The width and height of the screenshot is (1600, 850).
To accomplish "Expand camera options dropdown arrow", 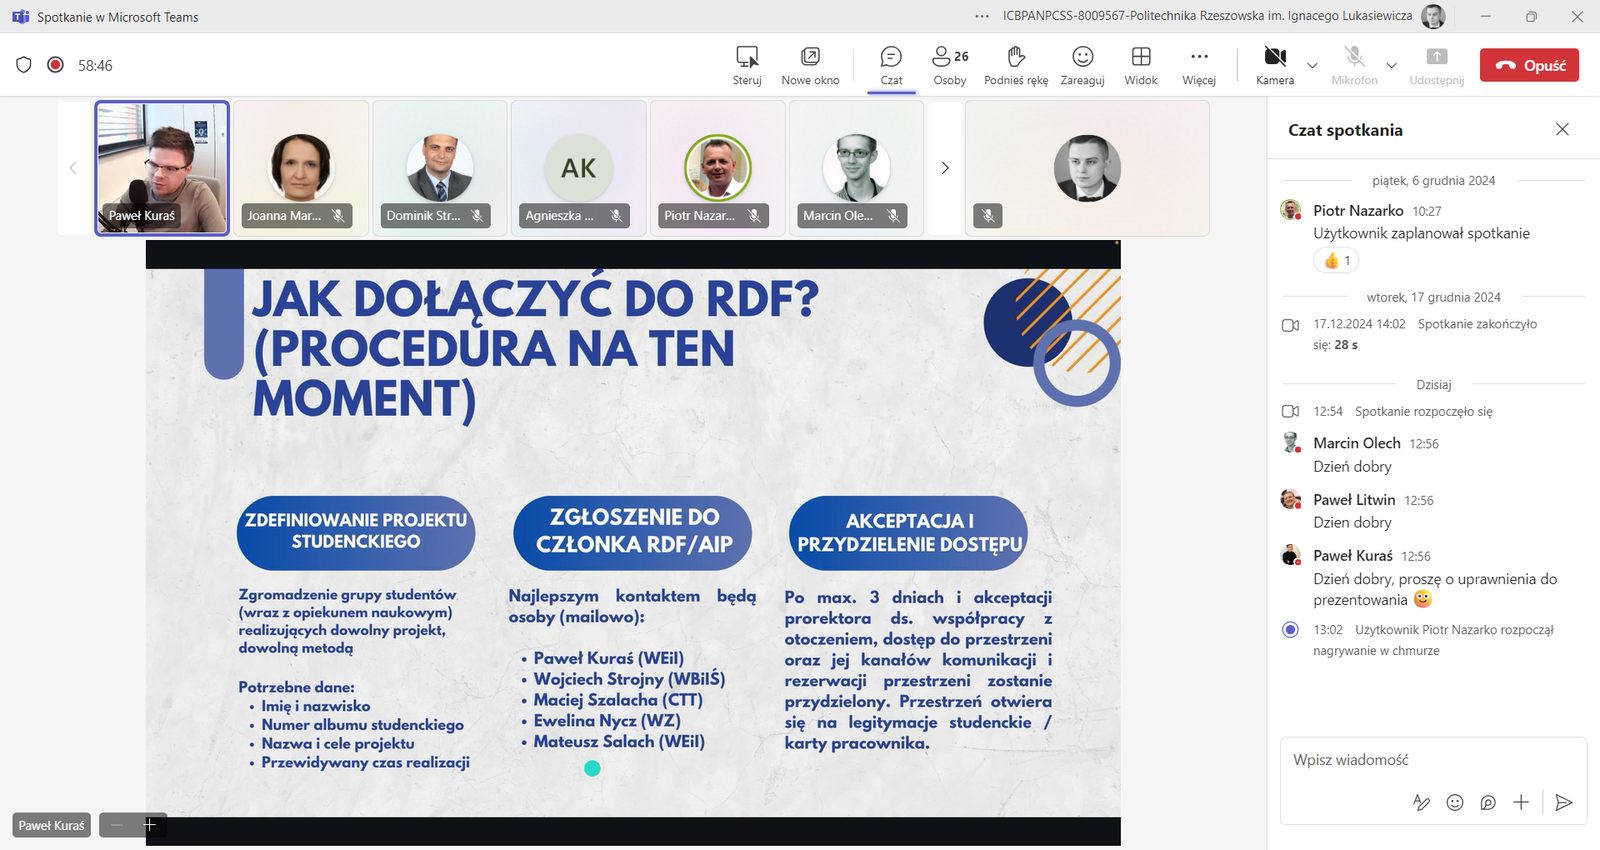I will [x=1312, y=66].
